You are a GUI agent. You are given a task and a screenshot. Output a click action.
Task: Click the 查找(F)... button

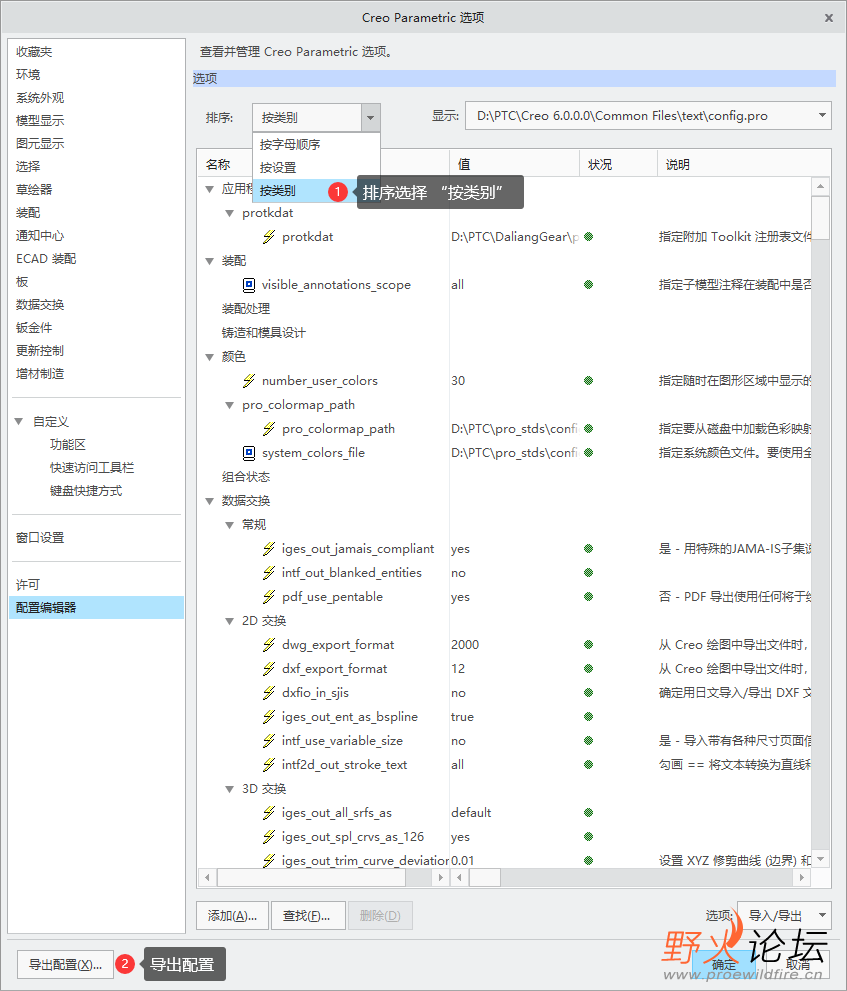click(x=307, y=915)
